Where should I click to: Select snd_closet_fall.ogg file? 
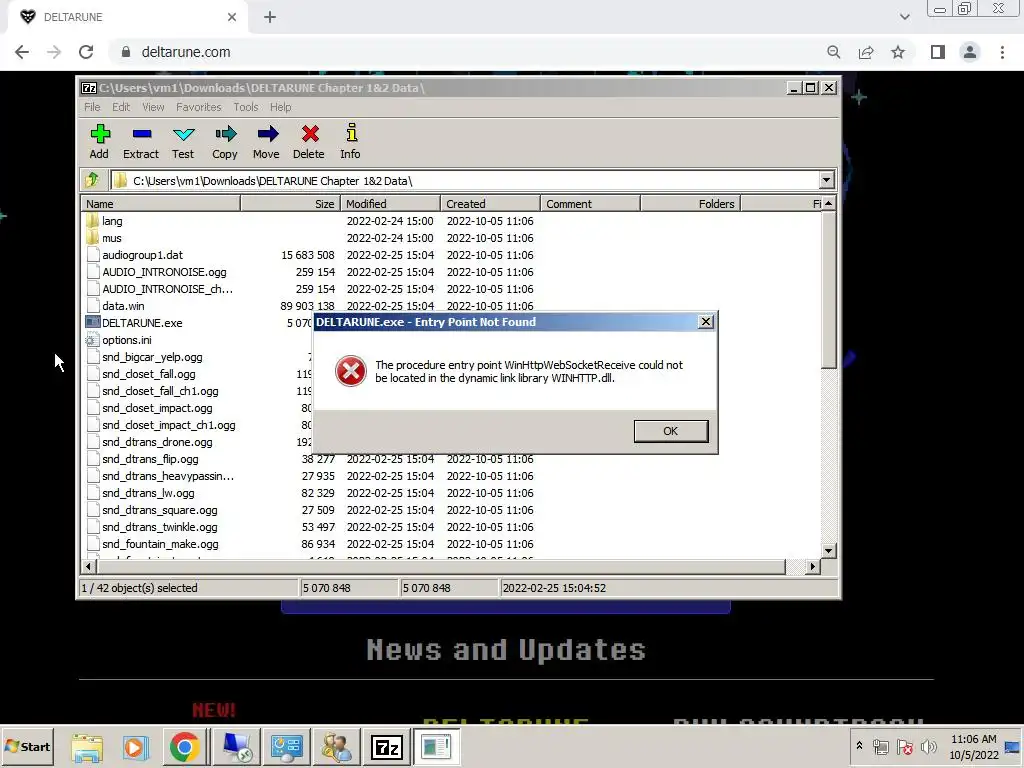click(x=141, y=374)
